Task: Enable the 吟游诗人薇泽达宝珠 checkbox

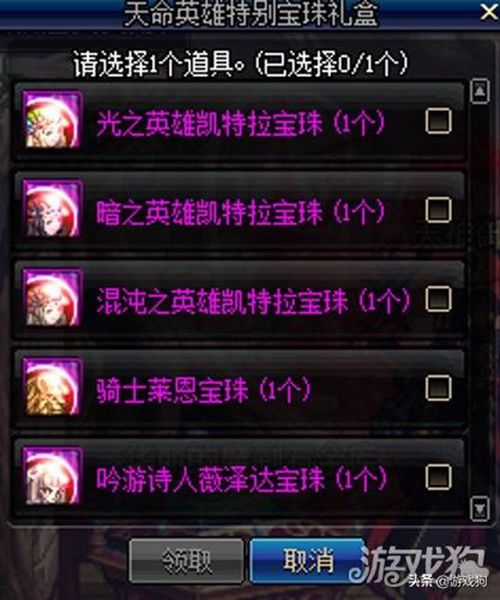Action: 438,476
